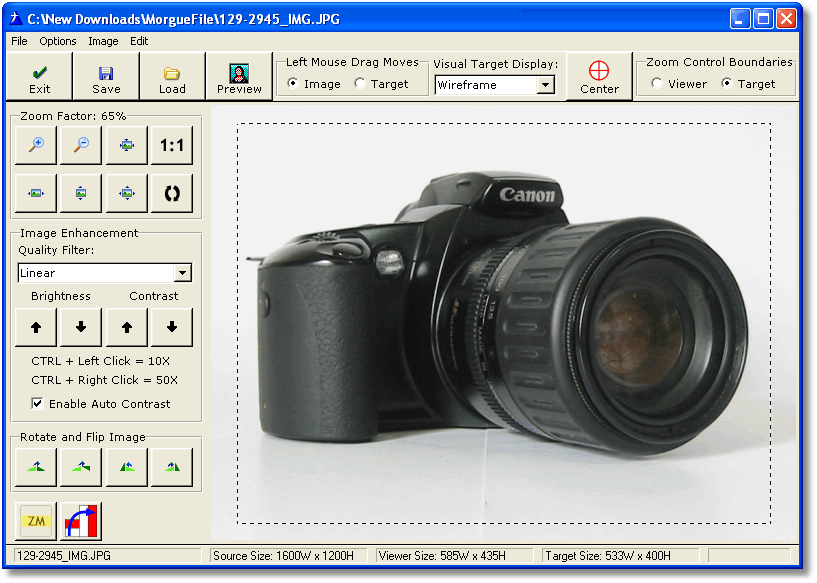Click the first button in Rotate and Flip Image
This screenshot has height=583, width=817.
[x=36, y=467]
